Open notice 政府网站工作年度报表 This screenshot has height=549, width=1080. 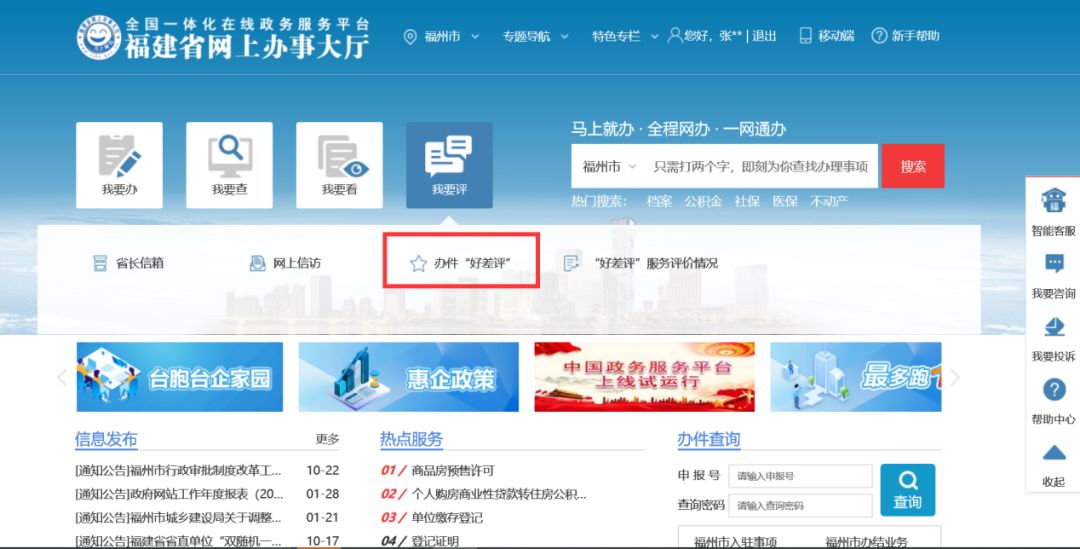click(179, 495)
